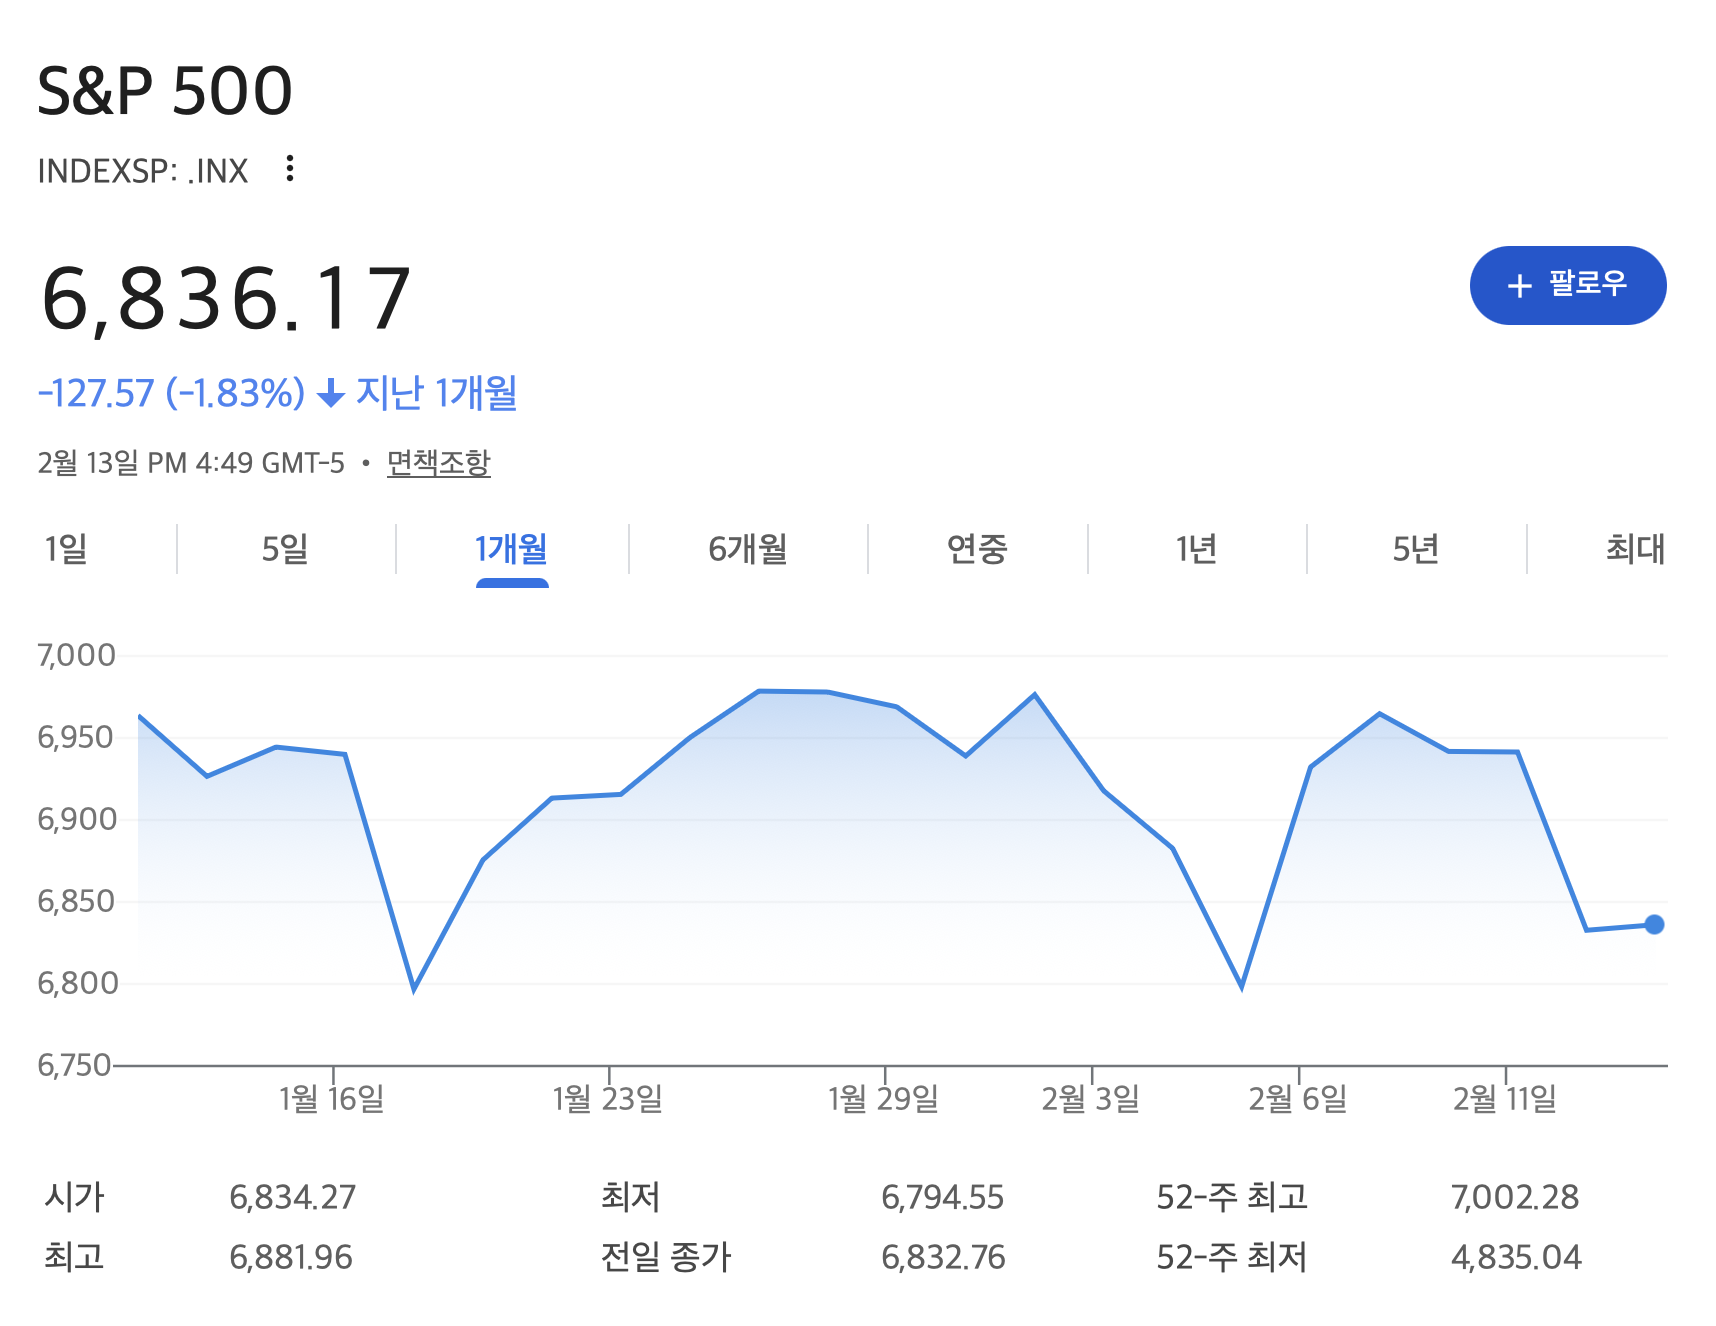Open the three-dot more options menu
The image size is (1716, 1326).
pos(290,169)
